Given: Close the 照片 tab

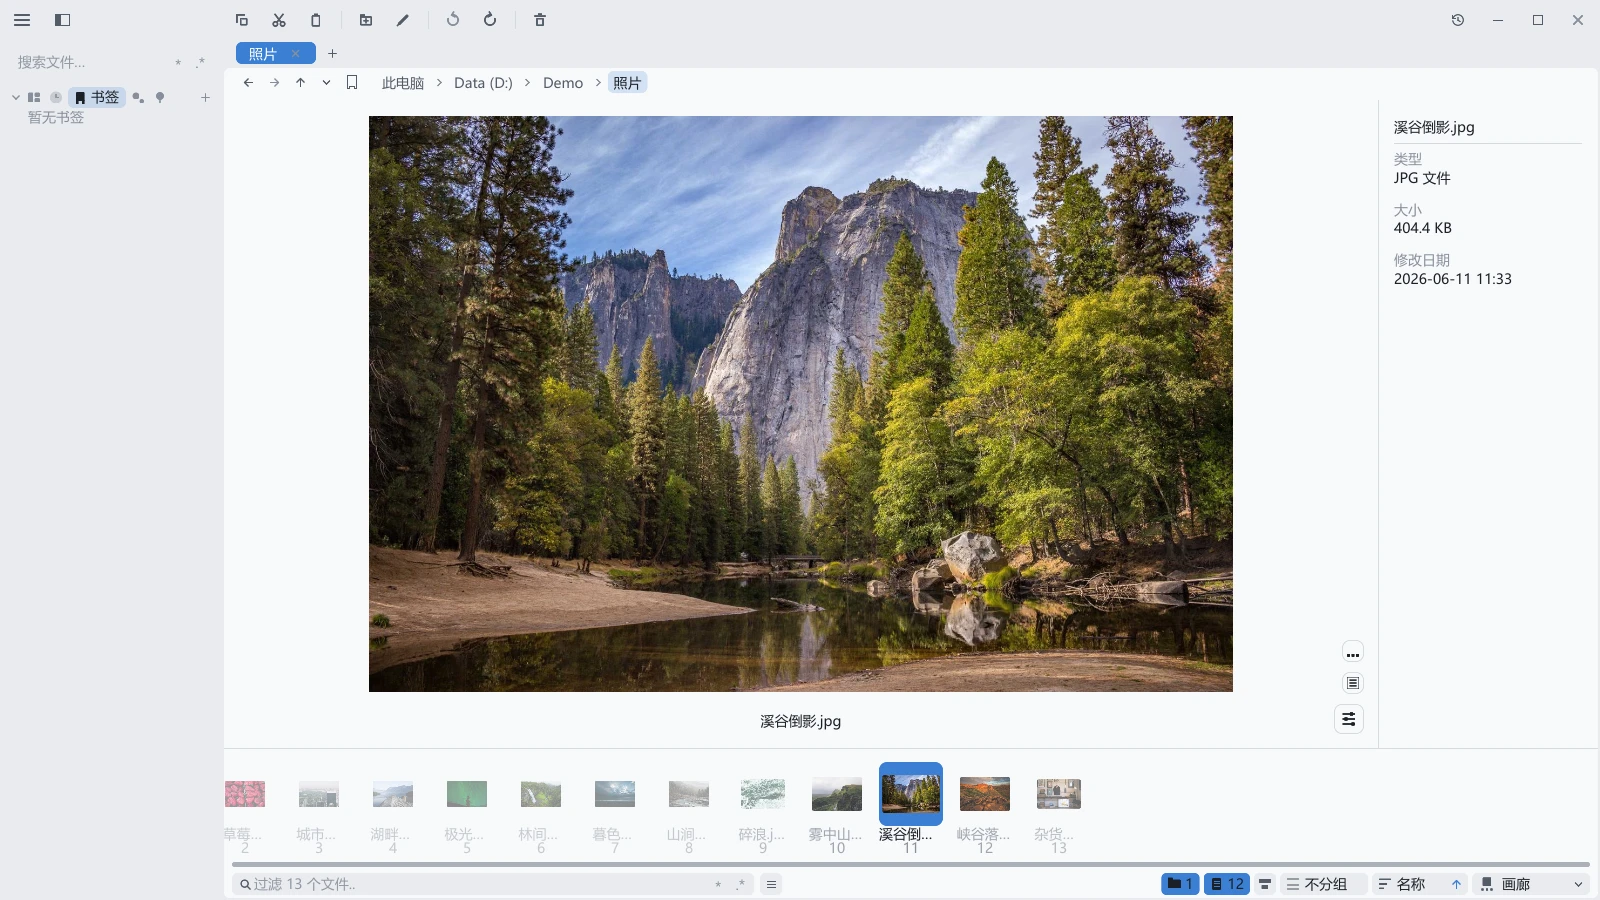Looking at the screenshot, I should [x=296, y=54].
